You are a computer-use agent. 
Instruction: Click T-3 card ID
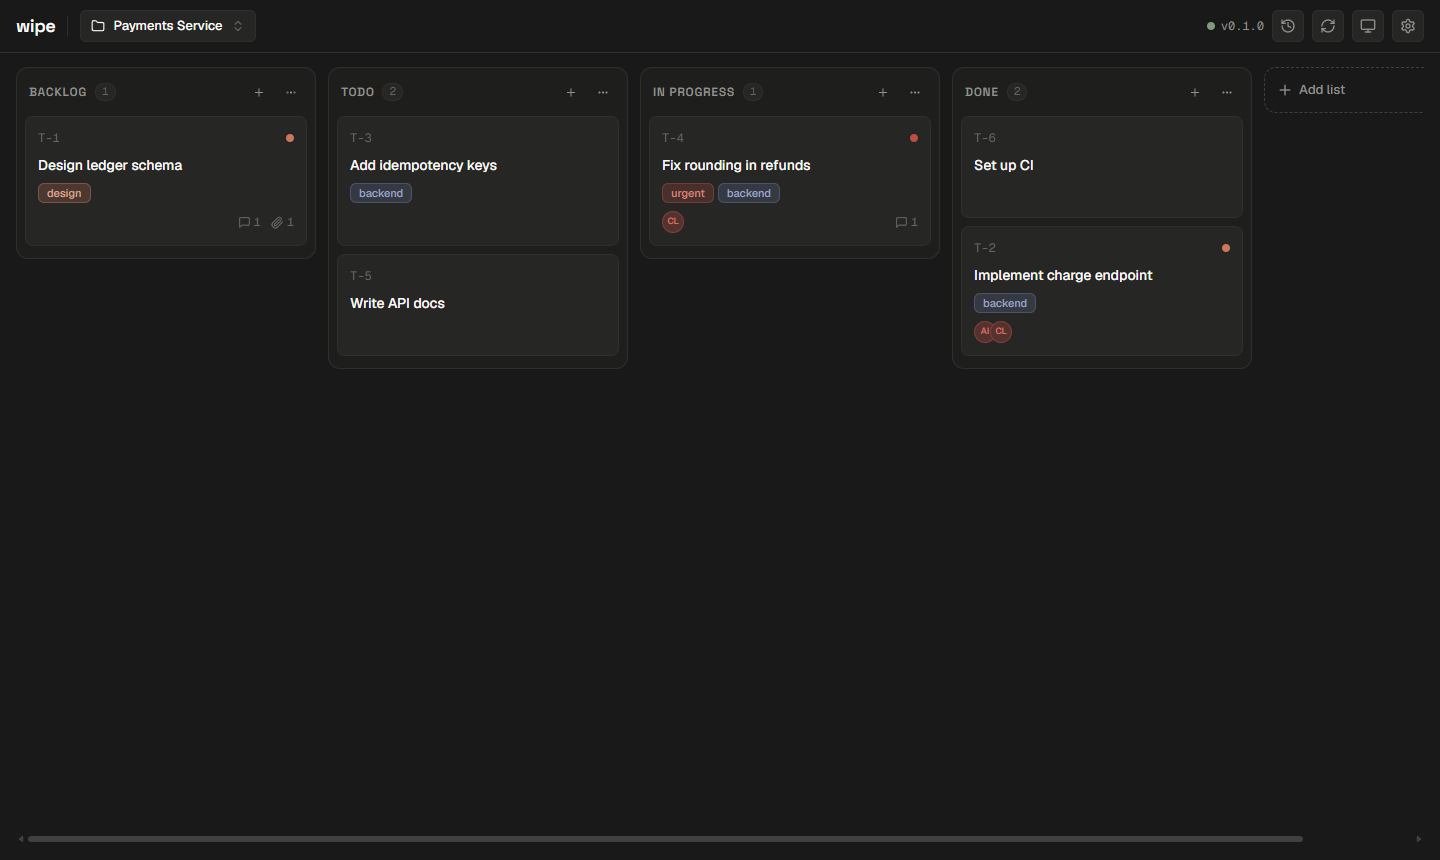(361, 138)
